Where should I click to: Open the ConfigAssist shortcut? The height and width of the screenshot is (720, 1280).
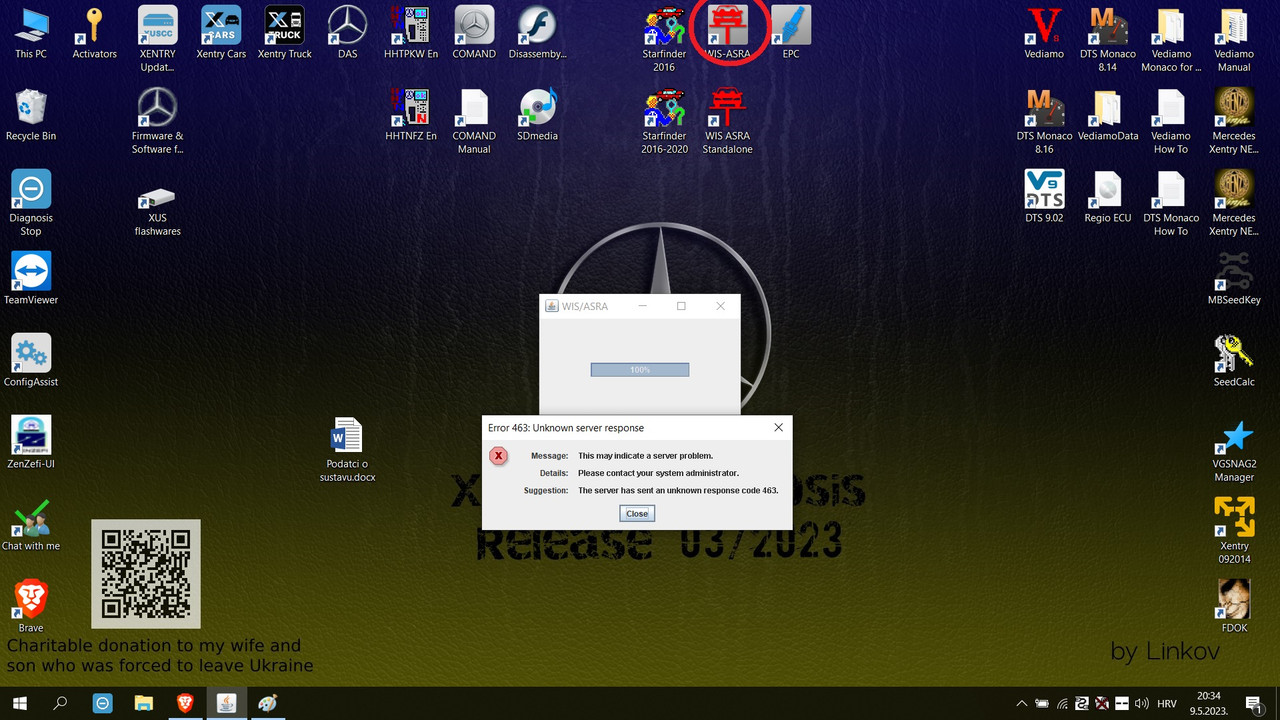[31, 359]
